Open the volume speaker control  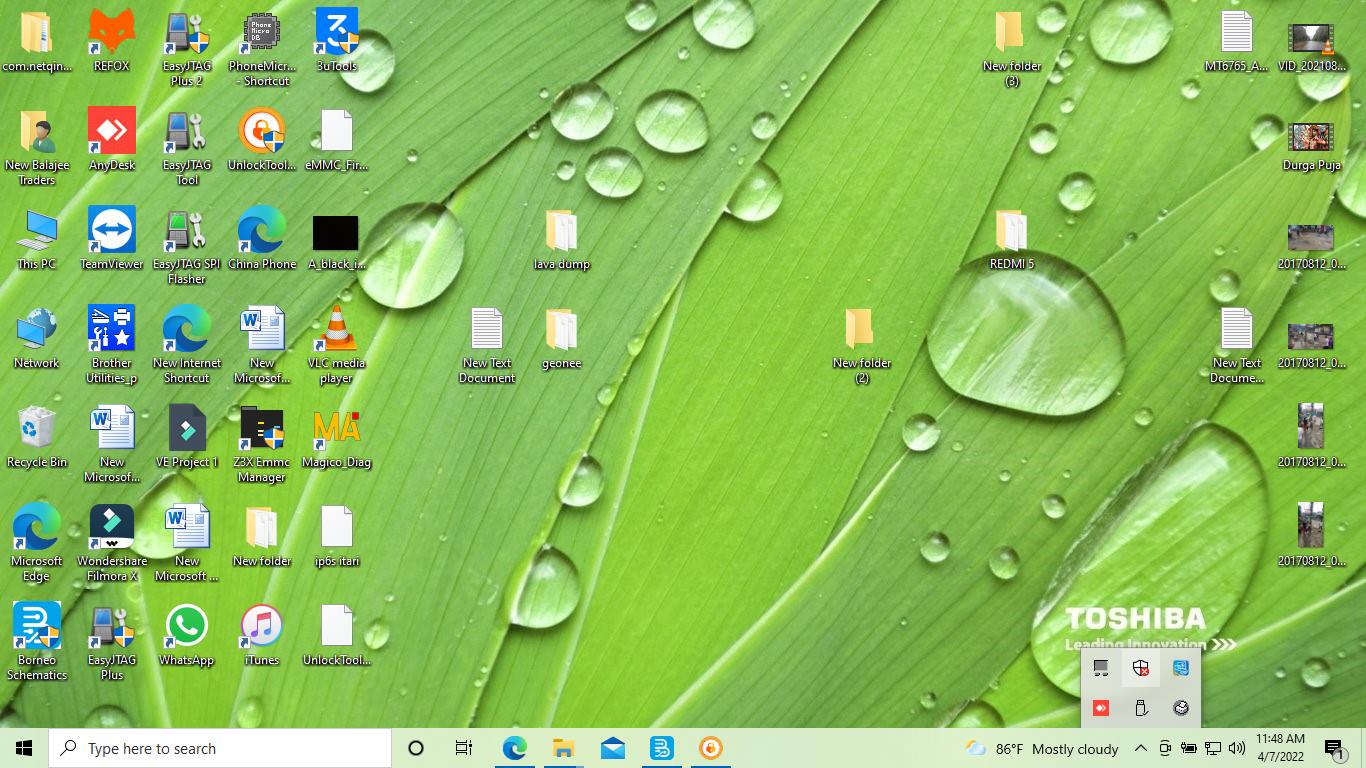[x=1237, y=748]
